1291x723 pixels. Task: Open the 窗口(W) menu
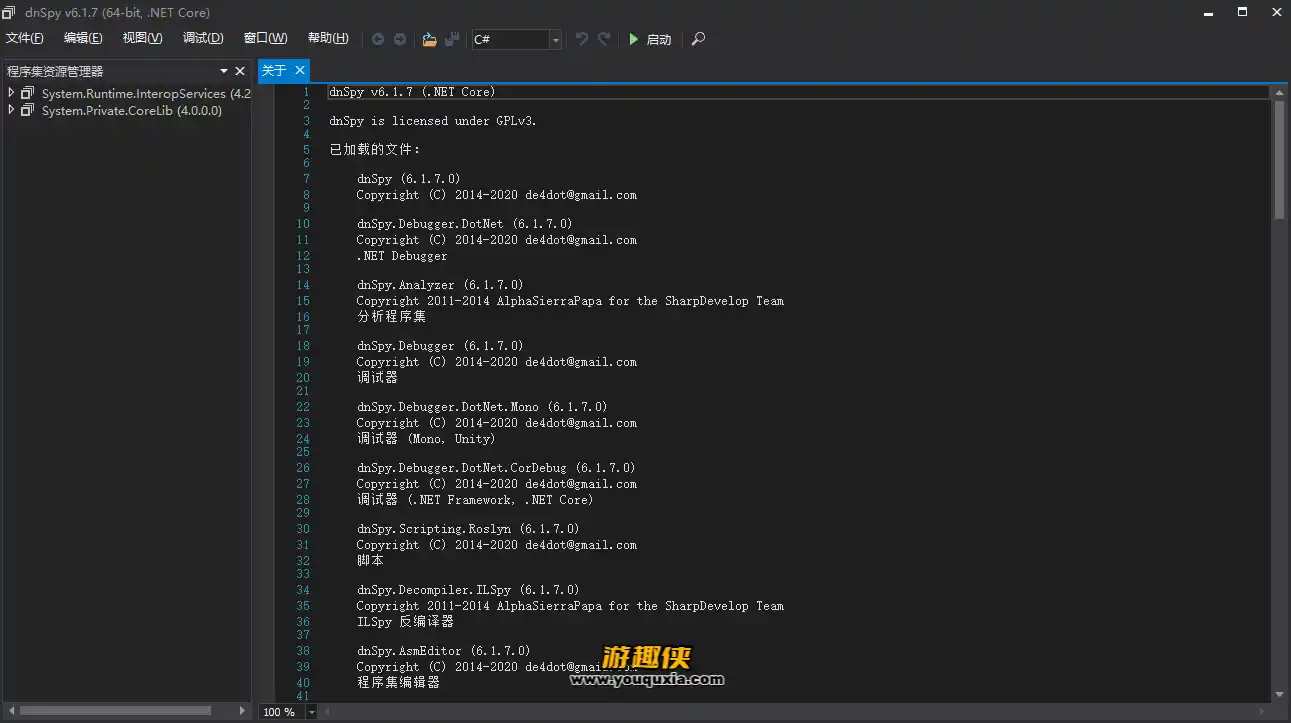click(x=265, y=38)
